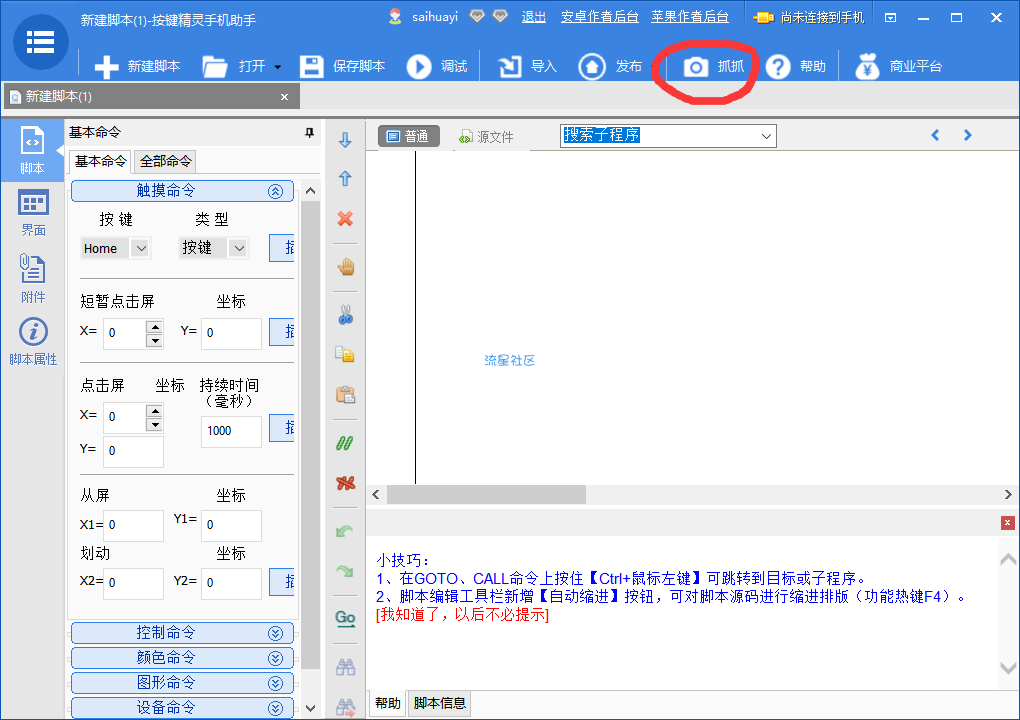Toggle the pin on 基本命令 panel
The image size is (1020, 720).
[309, 133]
